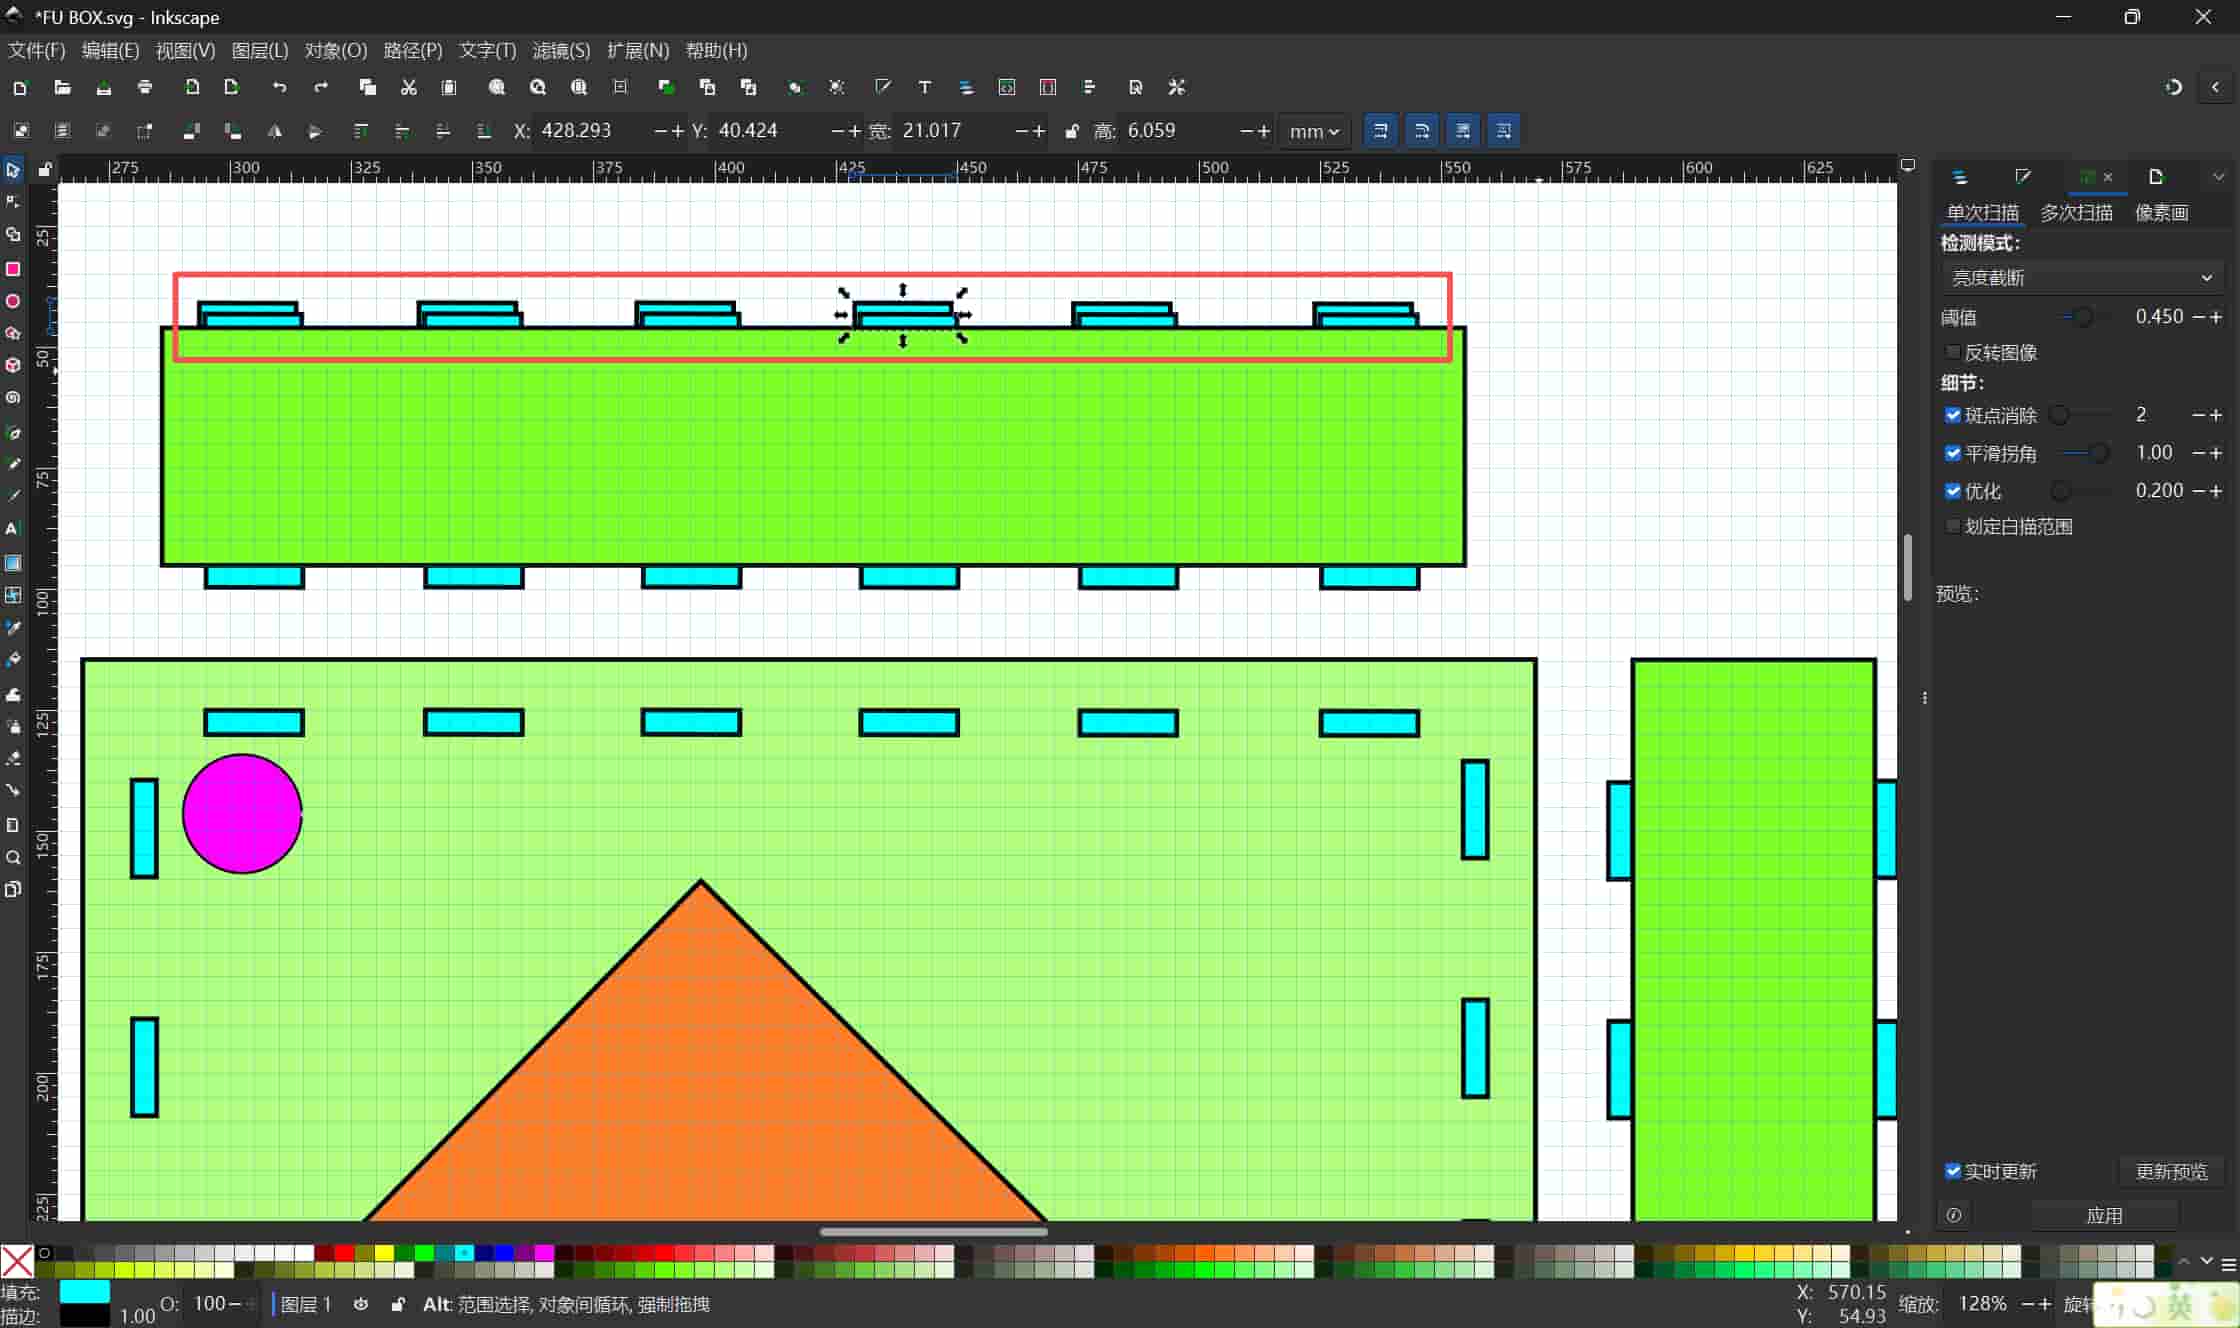Open the 亮度截断 detection mode dropdown
The height and width of the screenshot is (1328, 2240).
tap(2081, 278)
